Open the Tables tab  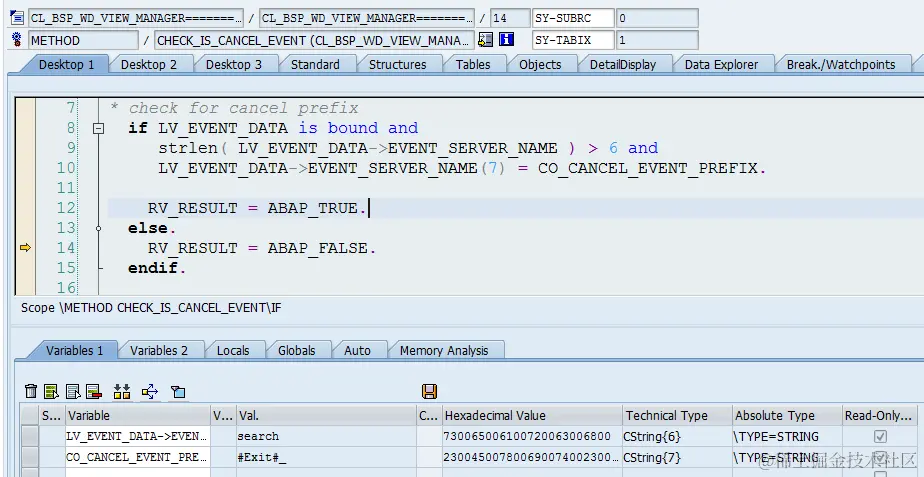pos(473,64)
